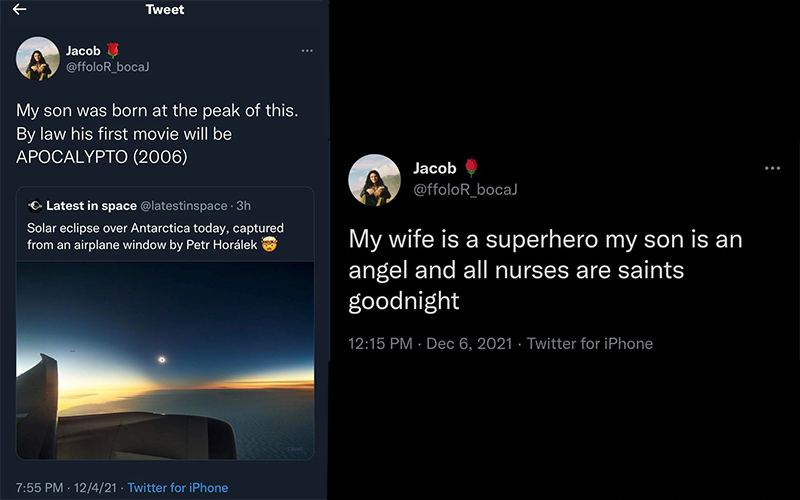Open the @ffoloR_bocaJ handle in right tweet
Screen dimensions: 800x500
[x=465, y=189]
